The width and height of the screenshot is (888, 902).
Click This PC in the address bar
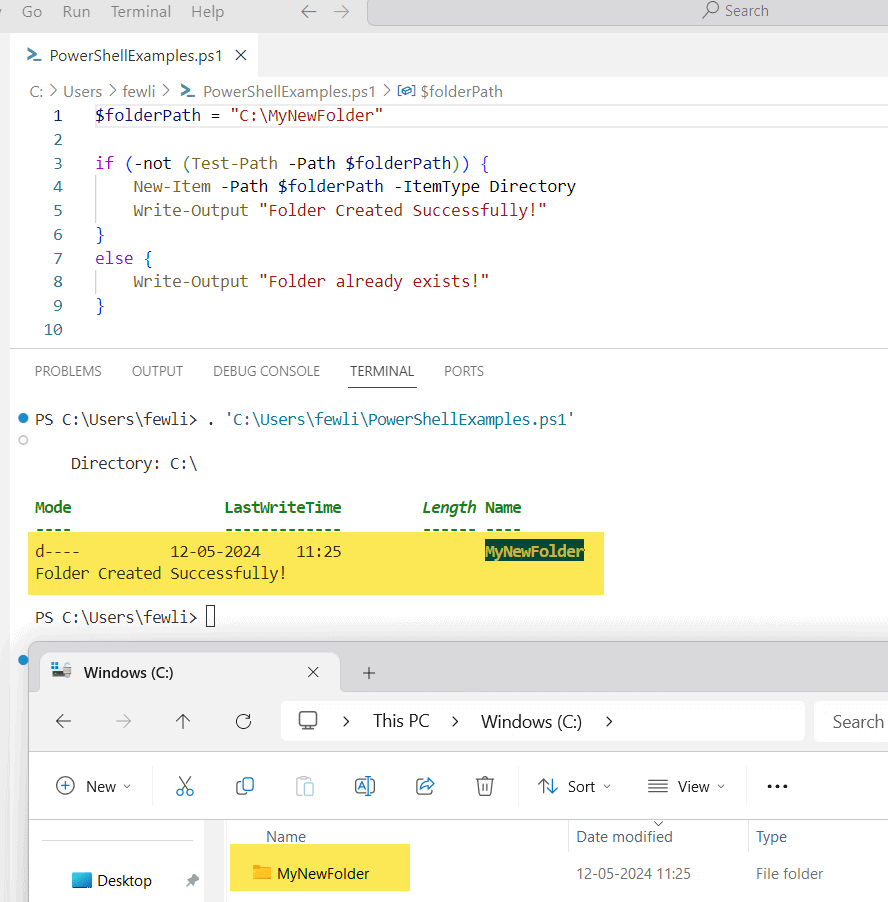point(401,721)
